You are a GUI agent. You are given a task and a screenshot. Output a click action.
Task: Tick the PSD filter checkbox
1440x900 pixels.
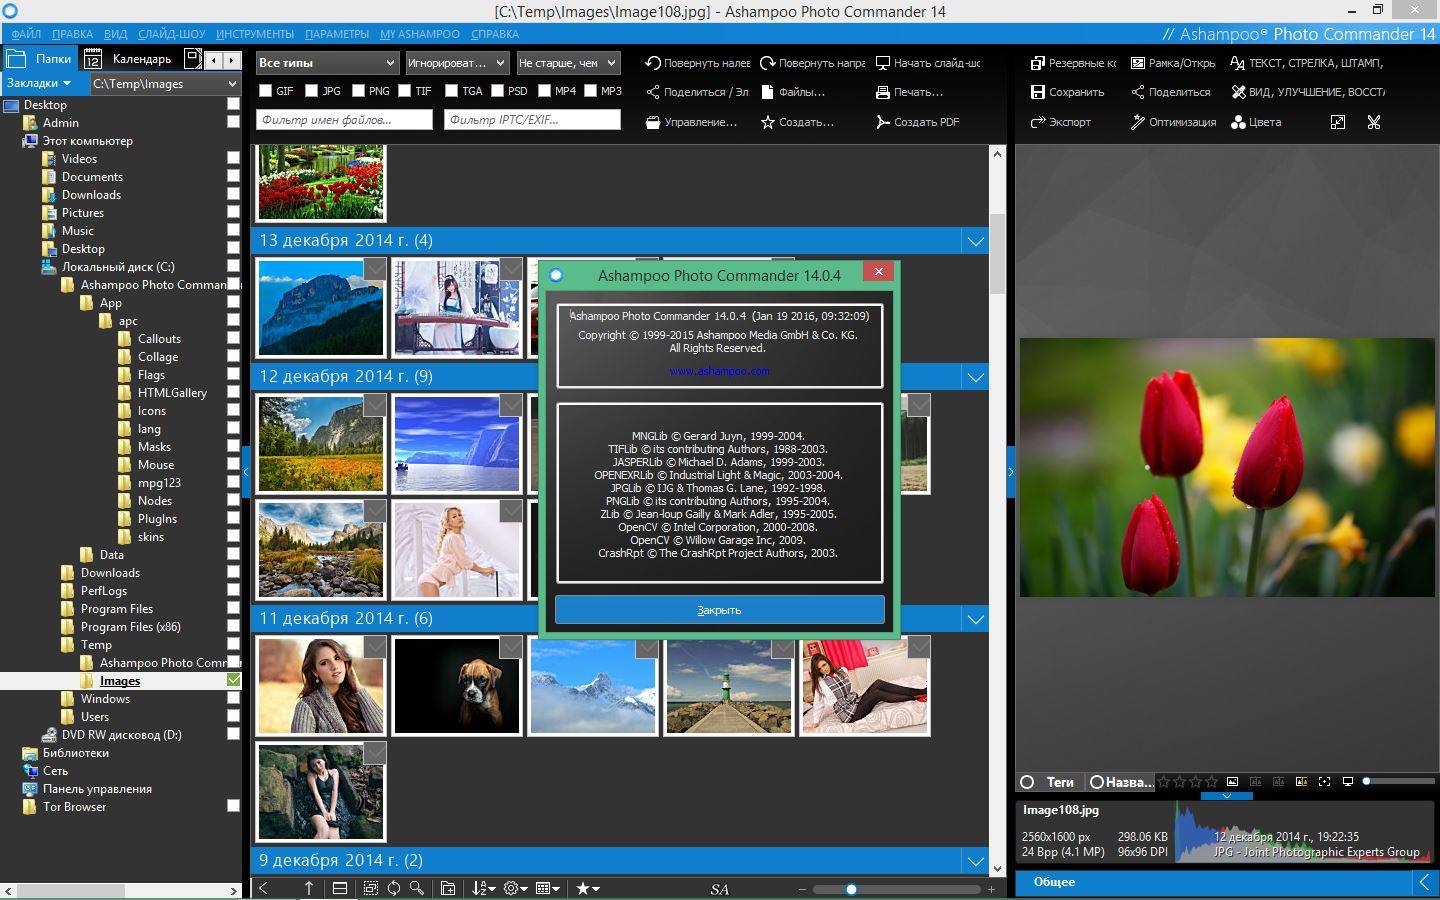pos(497,91)
